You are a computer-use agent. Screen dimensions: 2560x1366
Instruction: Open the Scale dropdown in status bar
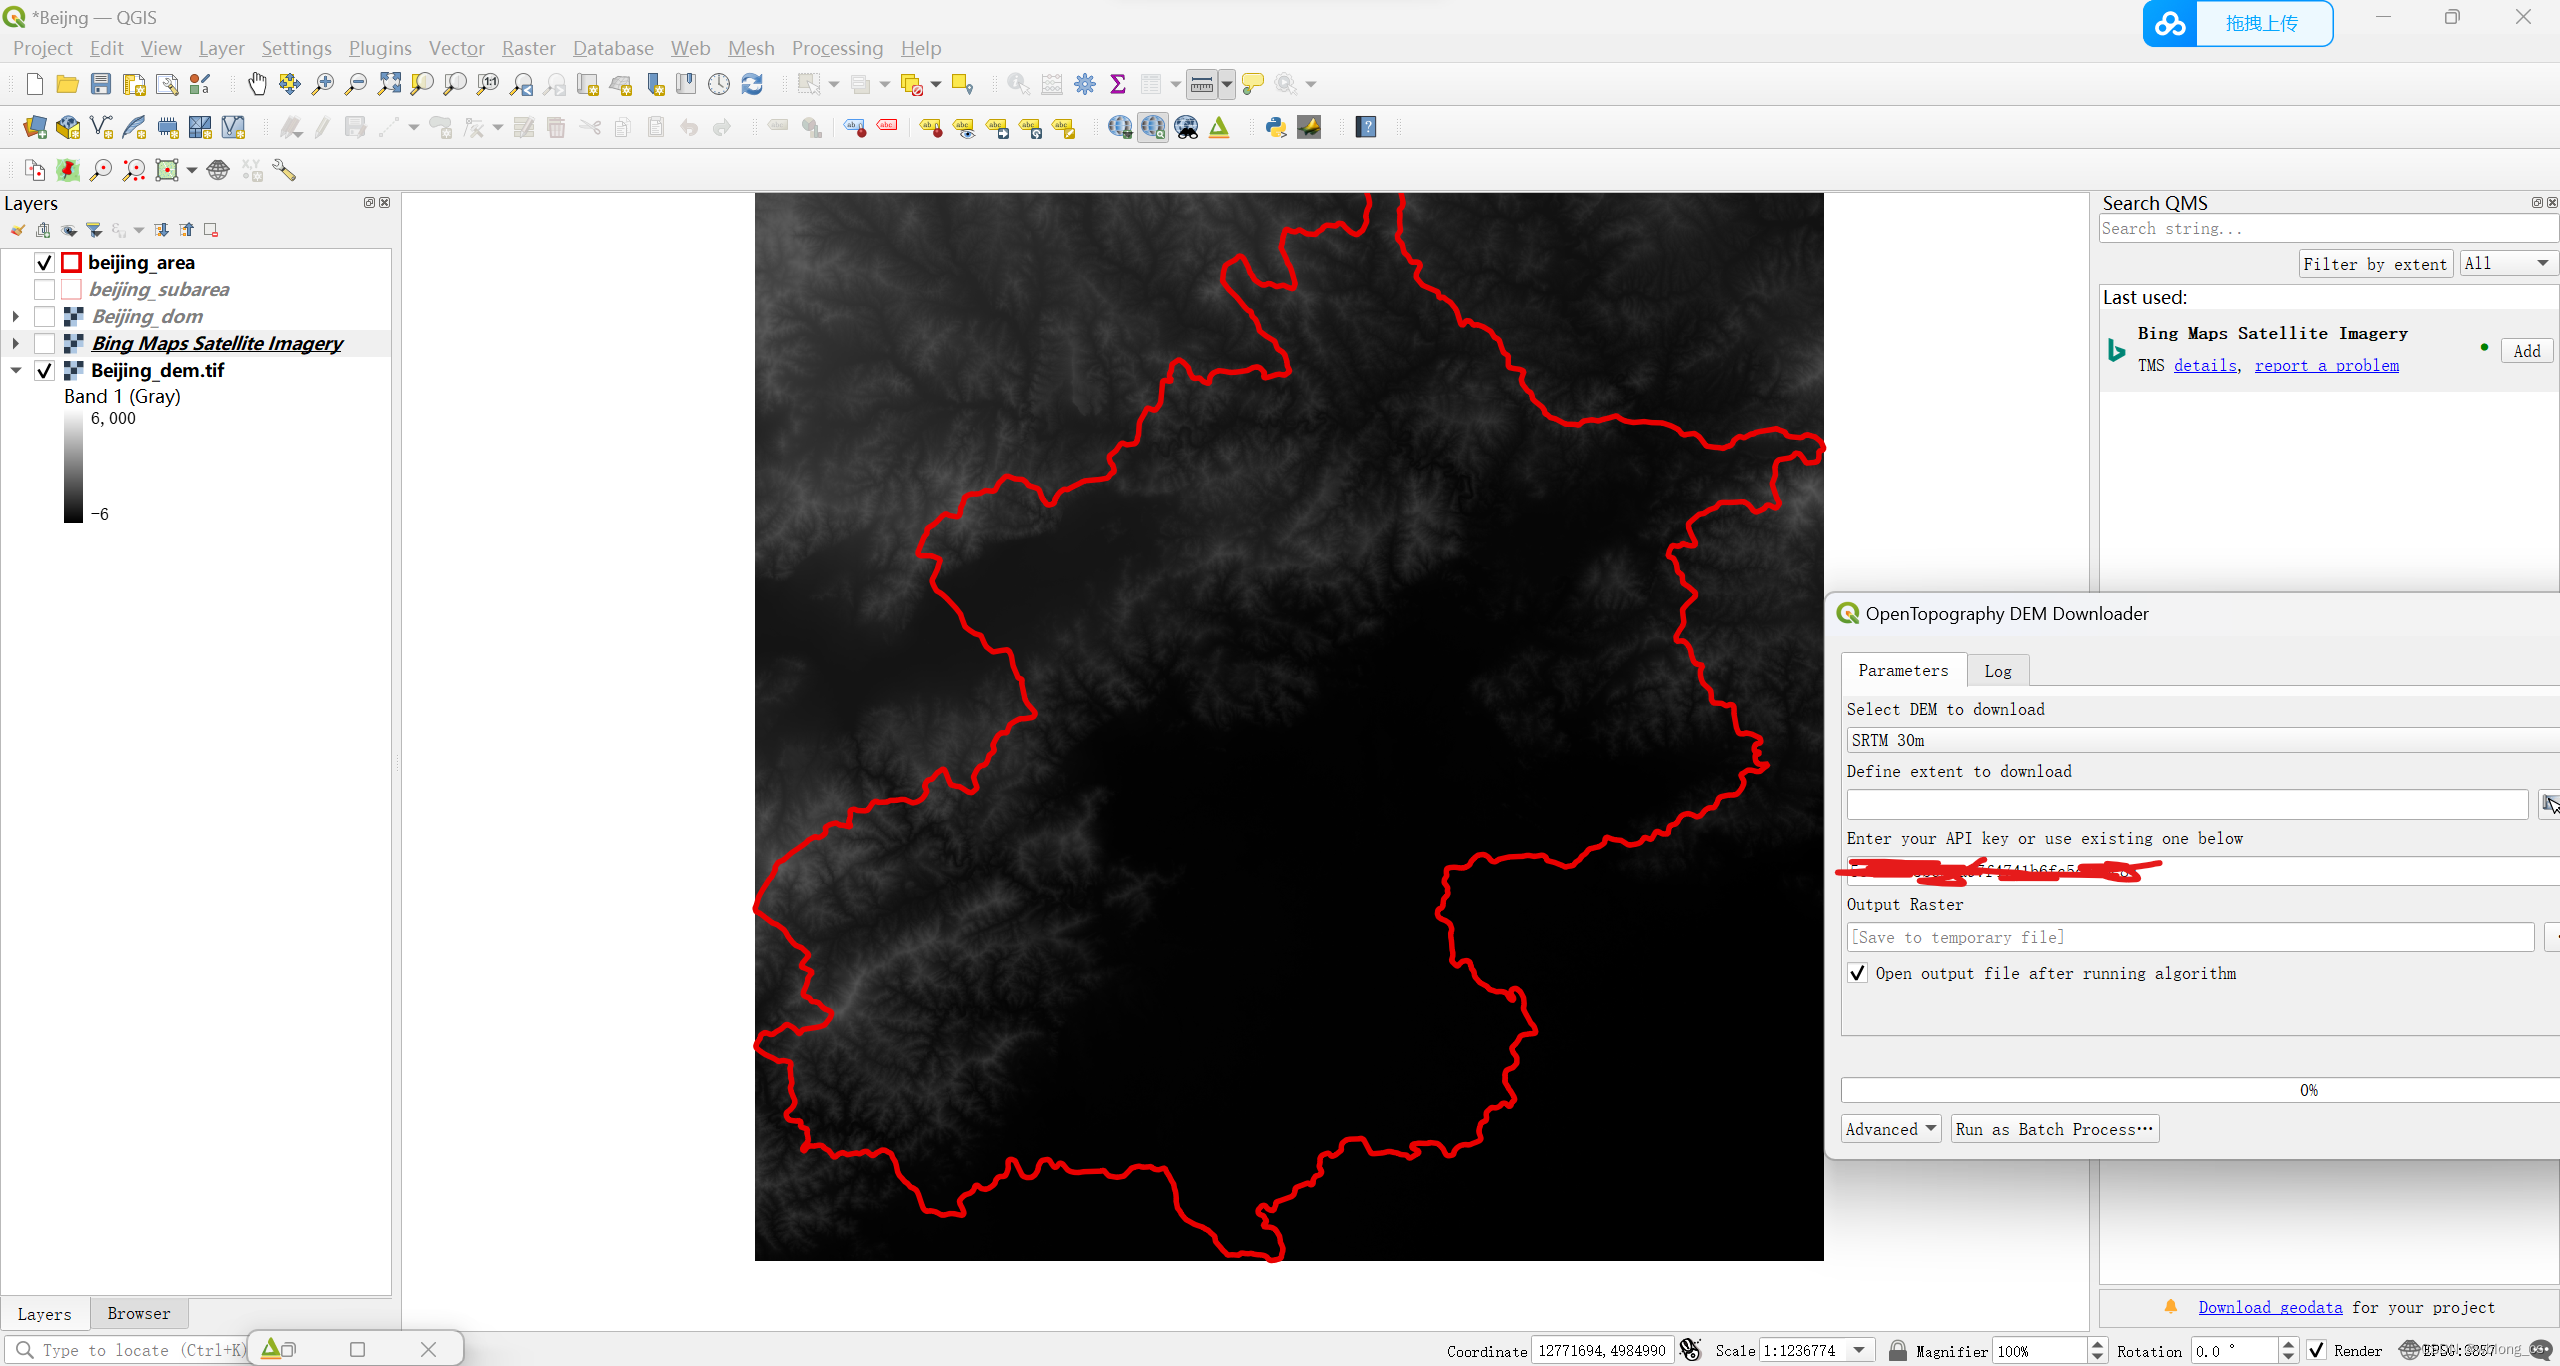pyautogui.click(x=1859, y=1350)
